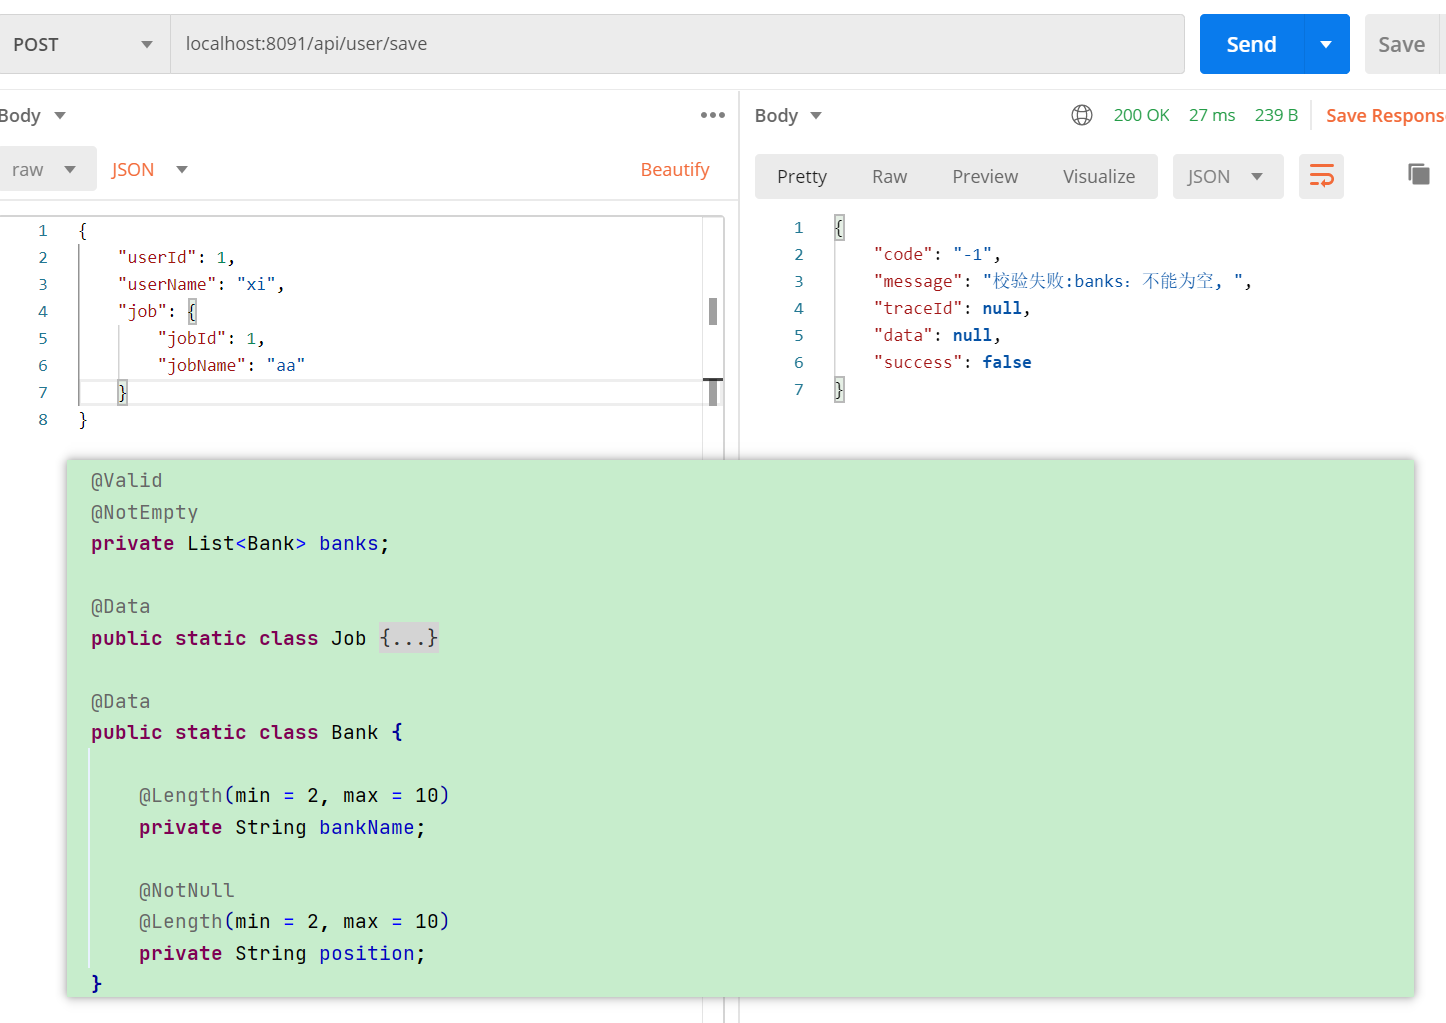
Task: Click the globe network info icon
Action: pyautogui.click(x=1082, y=115)
